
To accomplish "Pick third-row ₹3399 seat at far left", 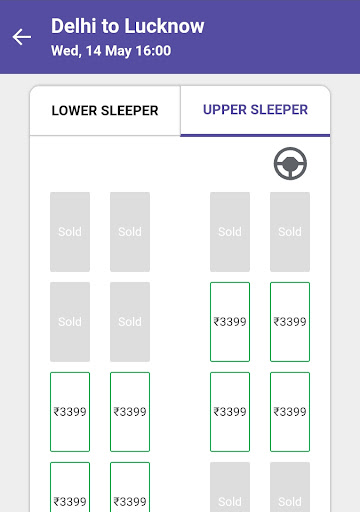I will [x=70, y=412].
